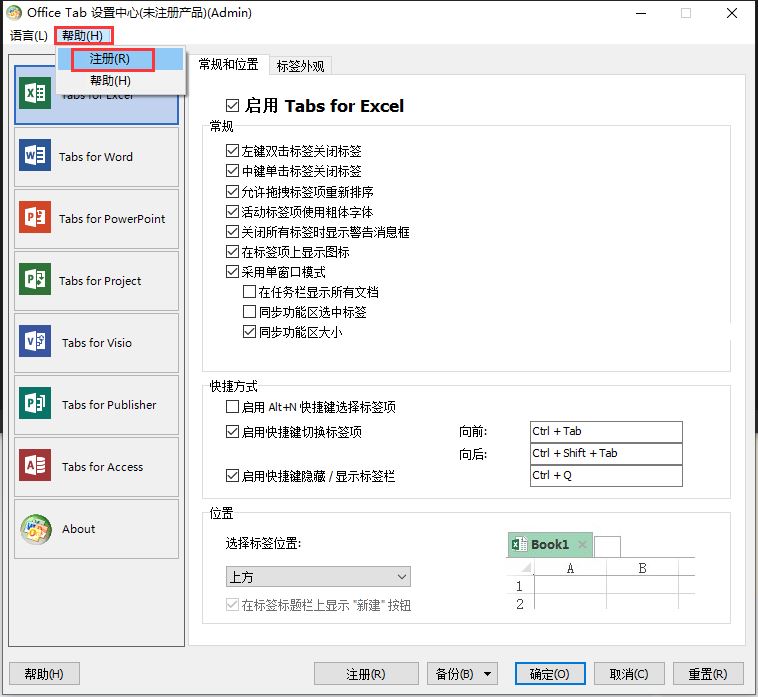Click the PowerPoint icon in sidebar
This screenshot has width=758, height=697.
point(35,218)
